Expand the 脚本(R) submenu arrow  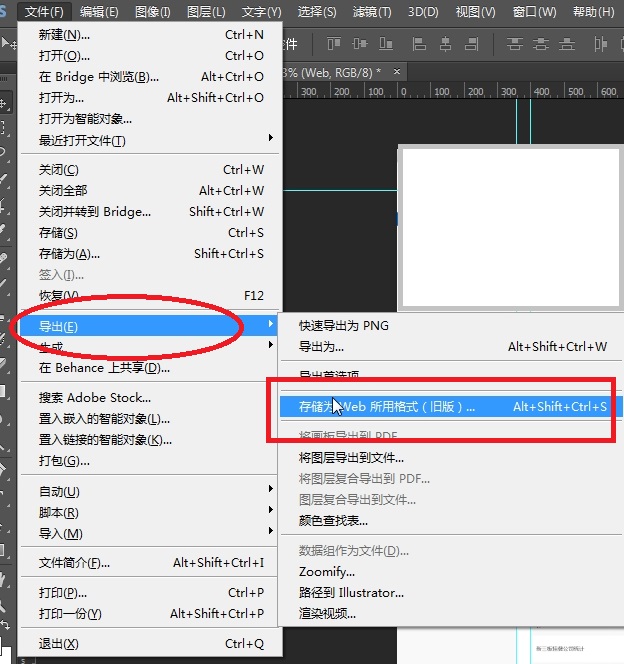click(271, 509)
